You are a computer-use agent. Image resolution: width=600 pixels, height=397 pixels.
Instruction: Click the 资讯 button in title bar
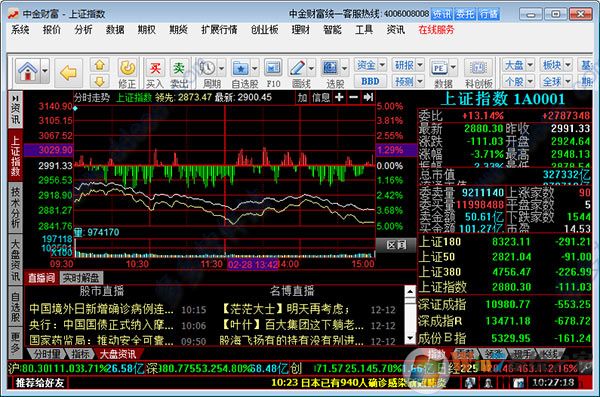pyautogui.click(x=442, y=14)
